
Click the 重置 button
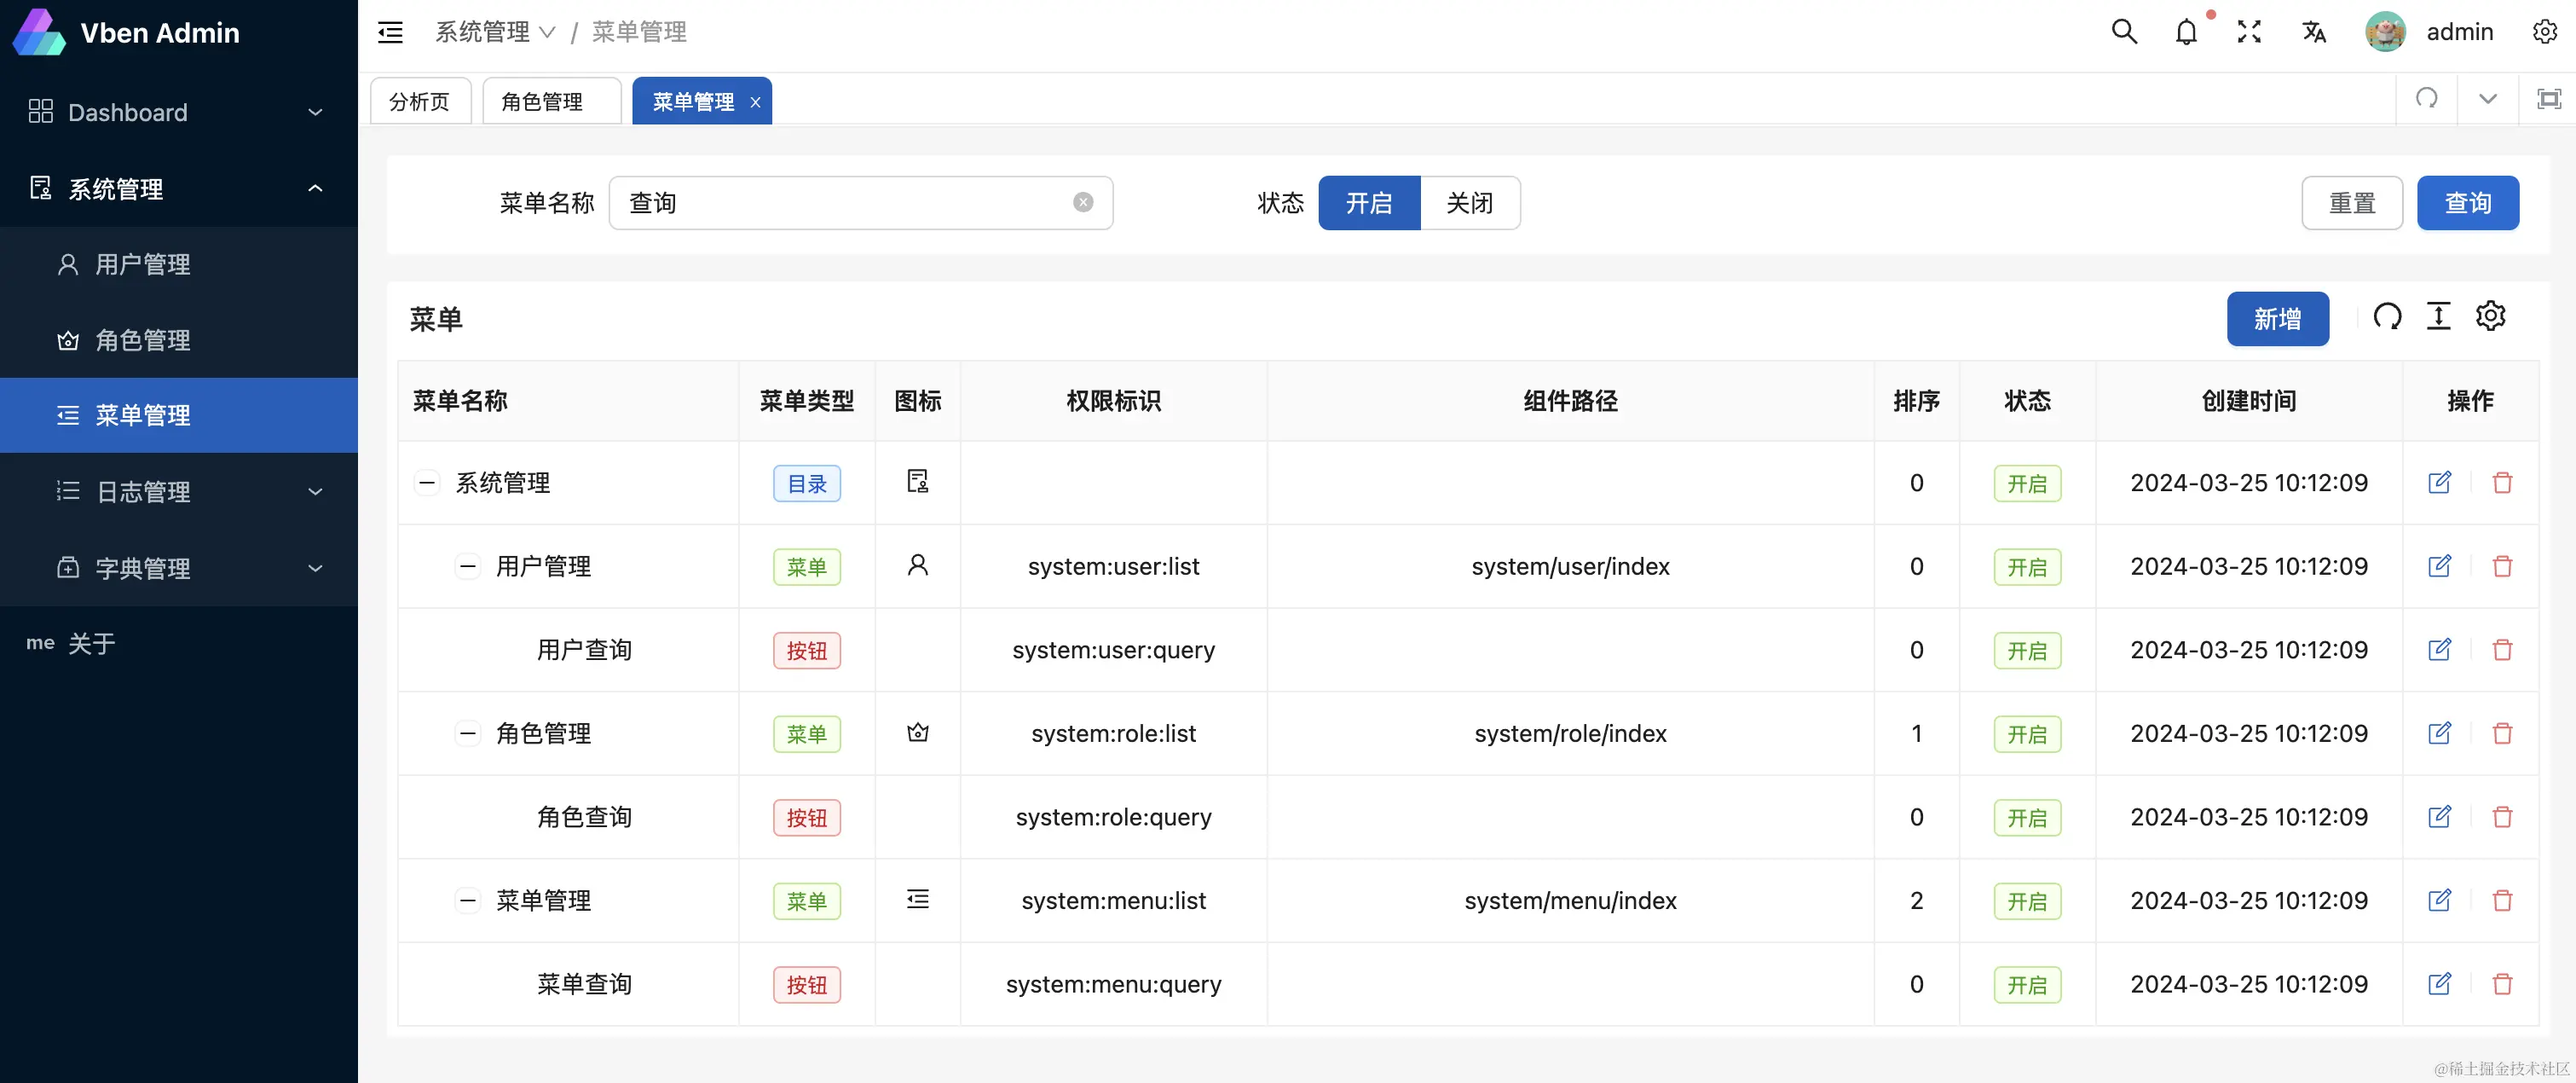pyautogui.click(x=2351, y=203)
